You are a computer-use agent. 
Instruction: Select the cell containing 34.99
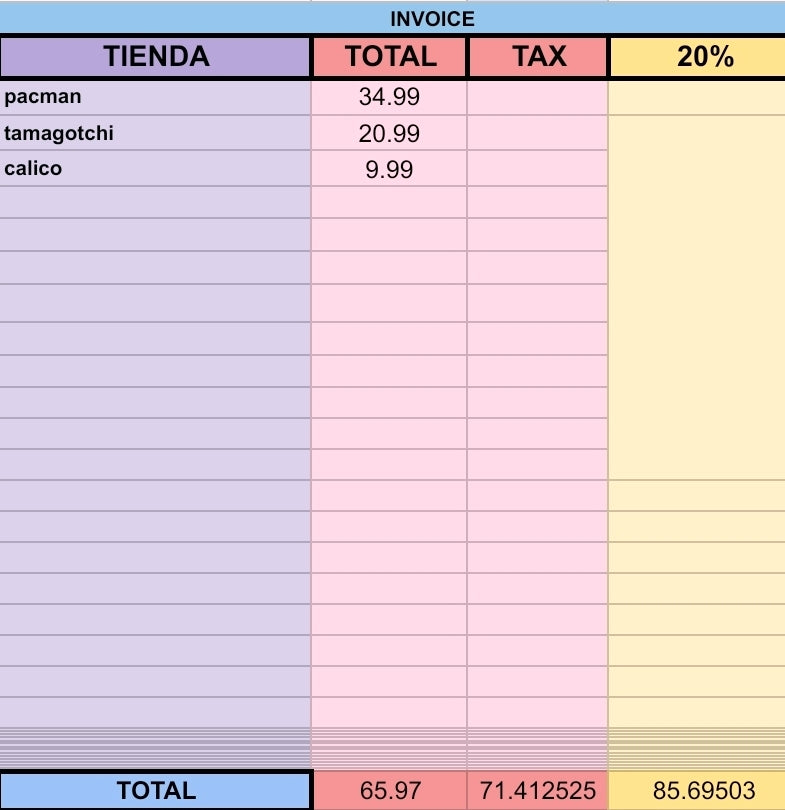(389, 97)
